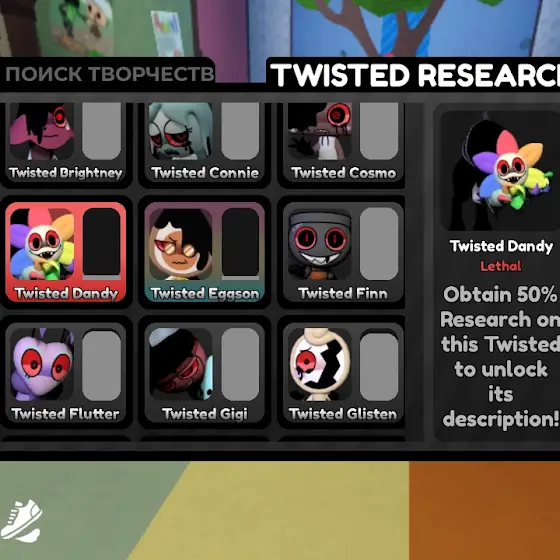Click the Twisted Eggson name label

(205, 294)
